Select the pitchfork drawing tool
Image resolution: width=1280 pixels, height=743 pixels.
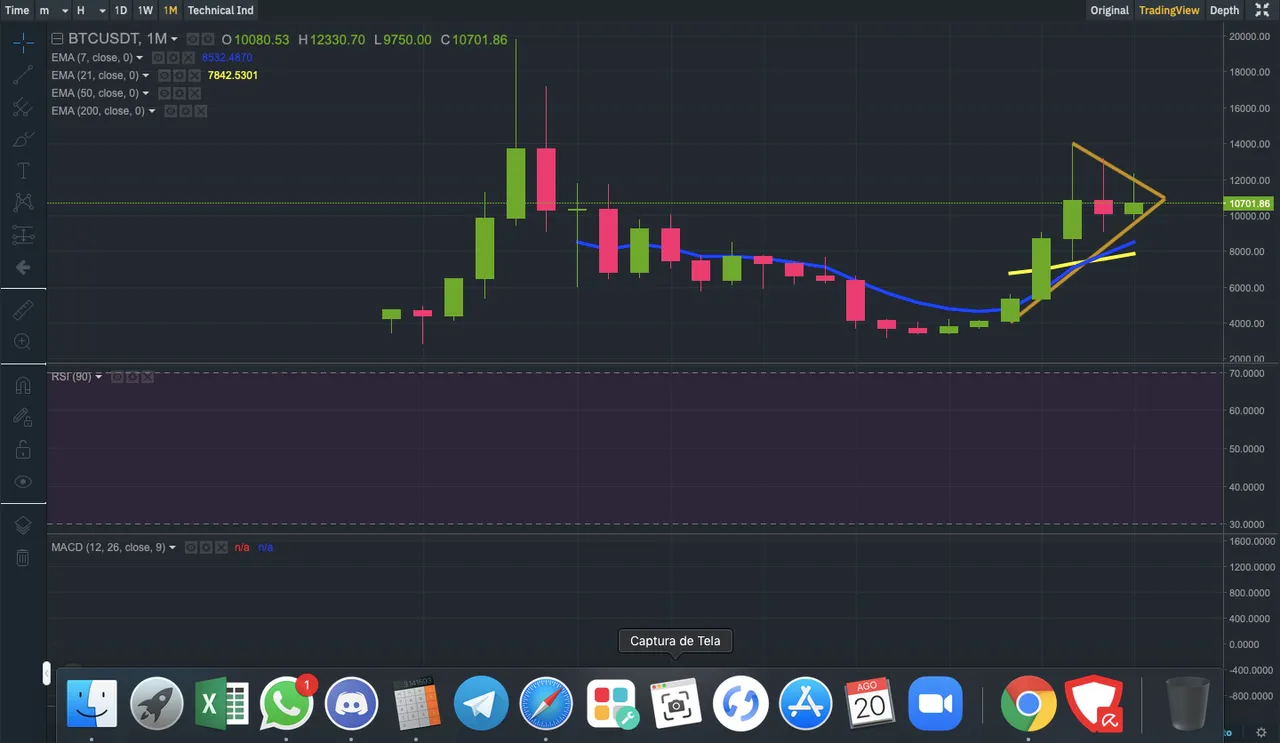pos(23,107)
